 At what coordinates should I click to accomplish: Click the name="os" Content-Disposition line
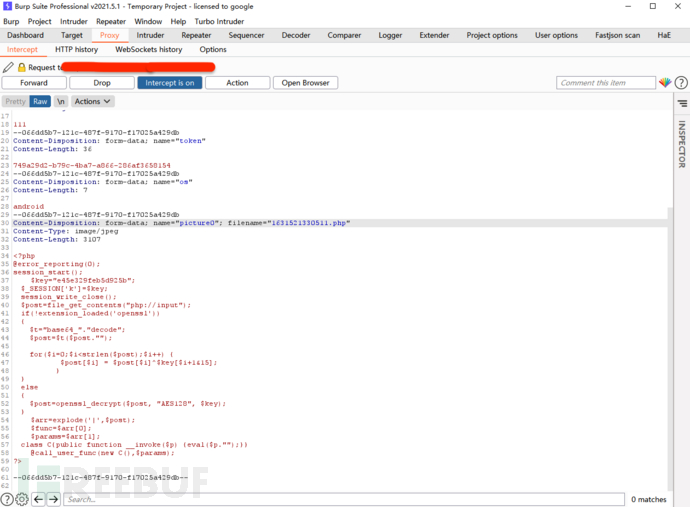tap(103, 182)
